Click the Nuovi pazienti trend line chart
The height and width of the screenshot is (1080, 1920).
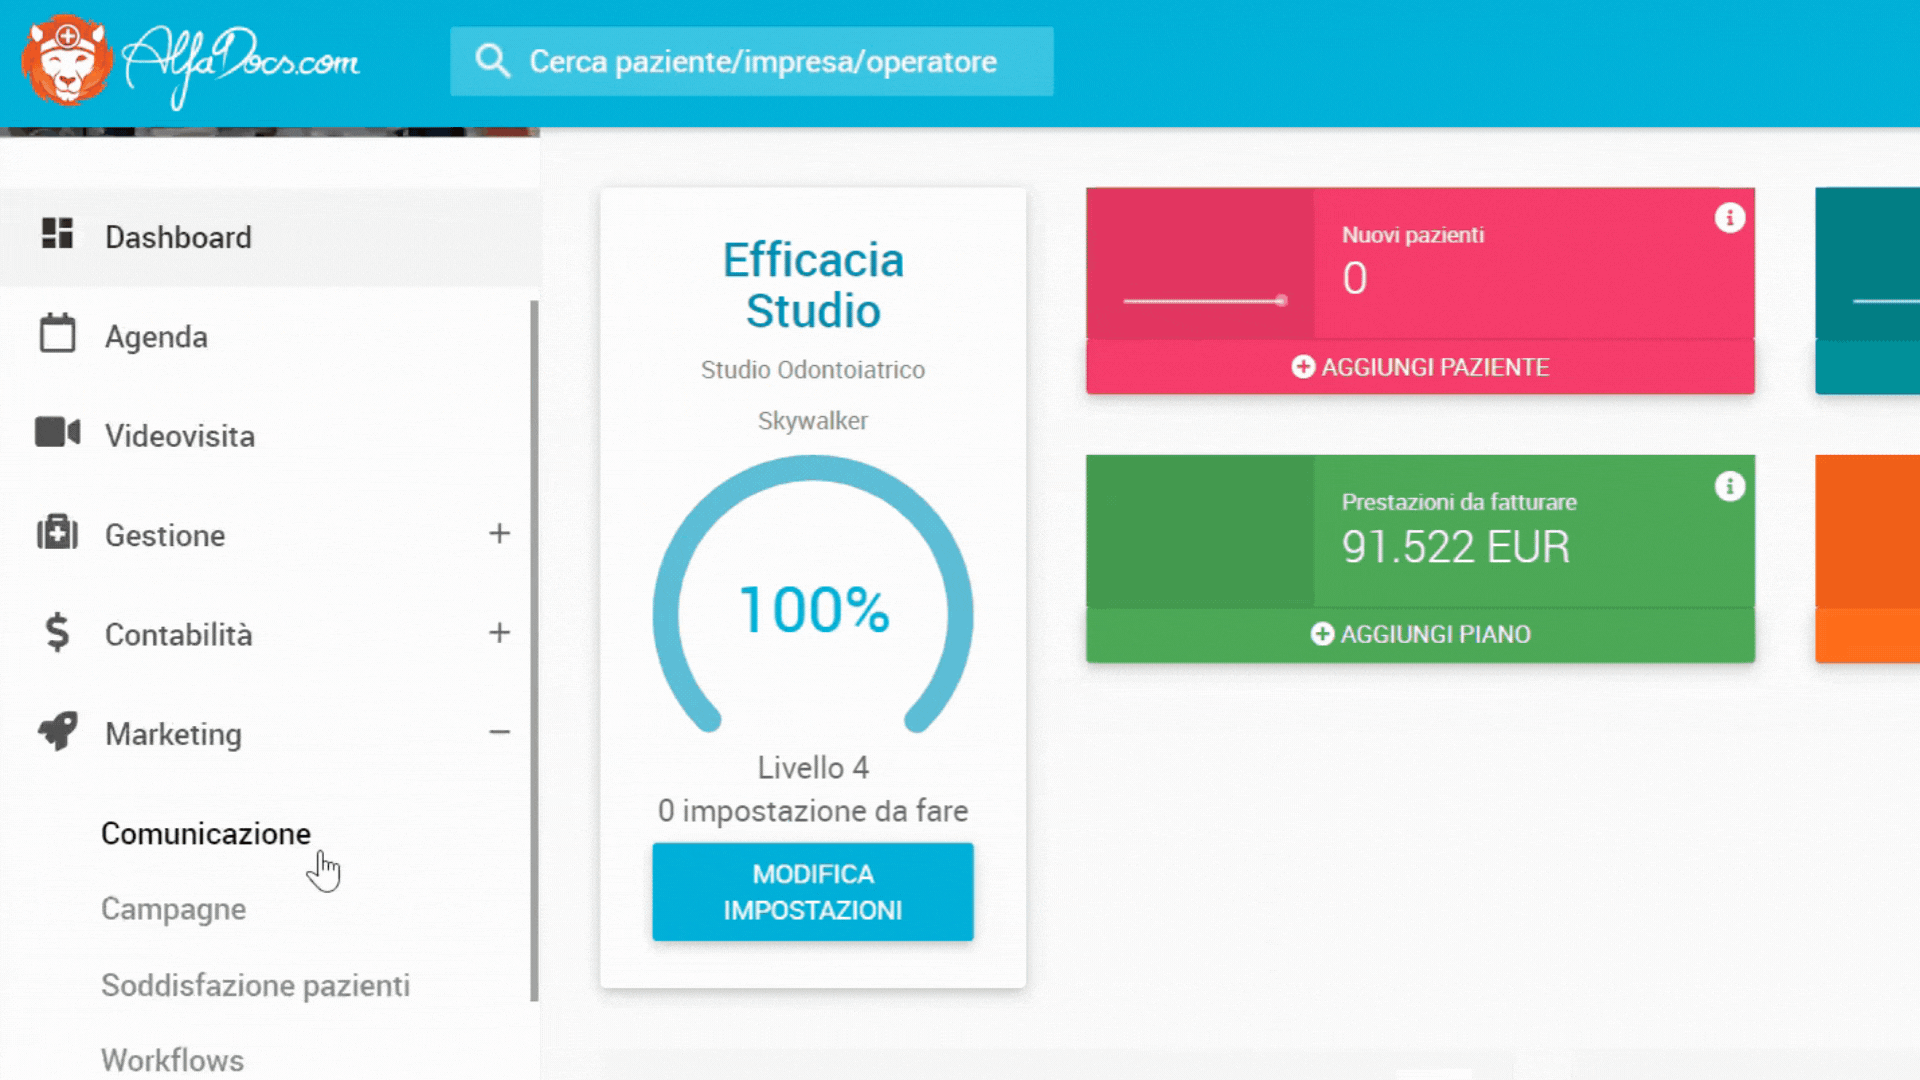coord(1205,300)
